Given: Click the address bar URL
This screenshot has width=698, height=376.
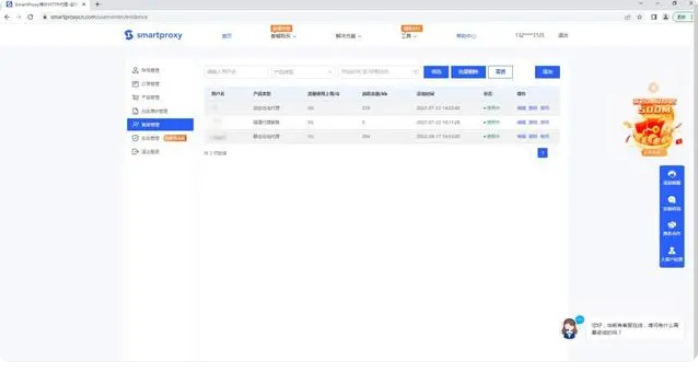Looking at the screenshot, I should pyautogui.click(x=99, y=17).
